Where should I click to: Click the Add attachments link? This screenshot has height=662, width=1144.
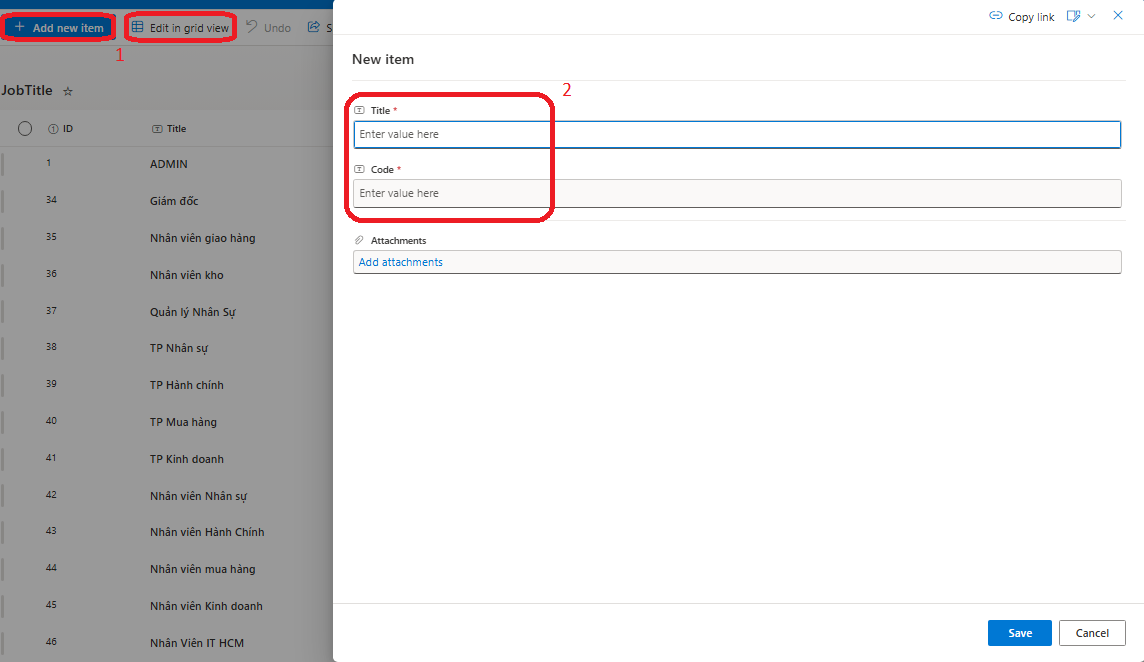coord(400,262)
